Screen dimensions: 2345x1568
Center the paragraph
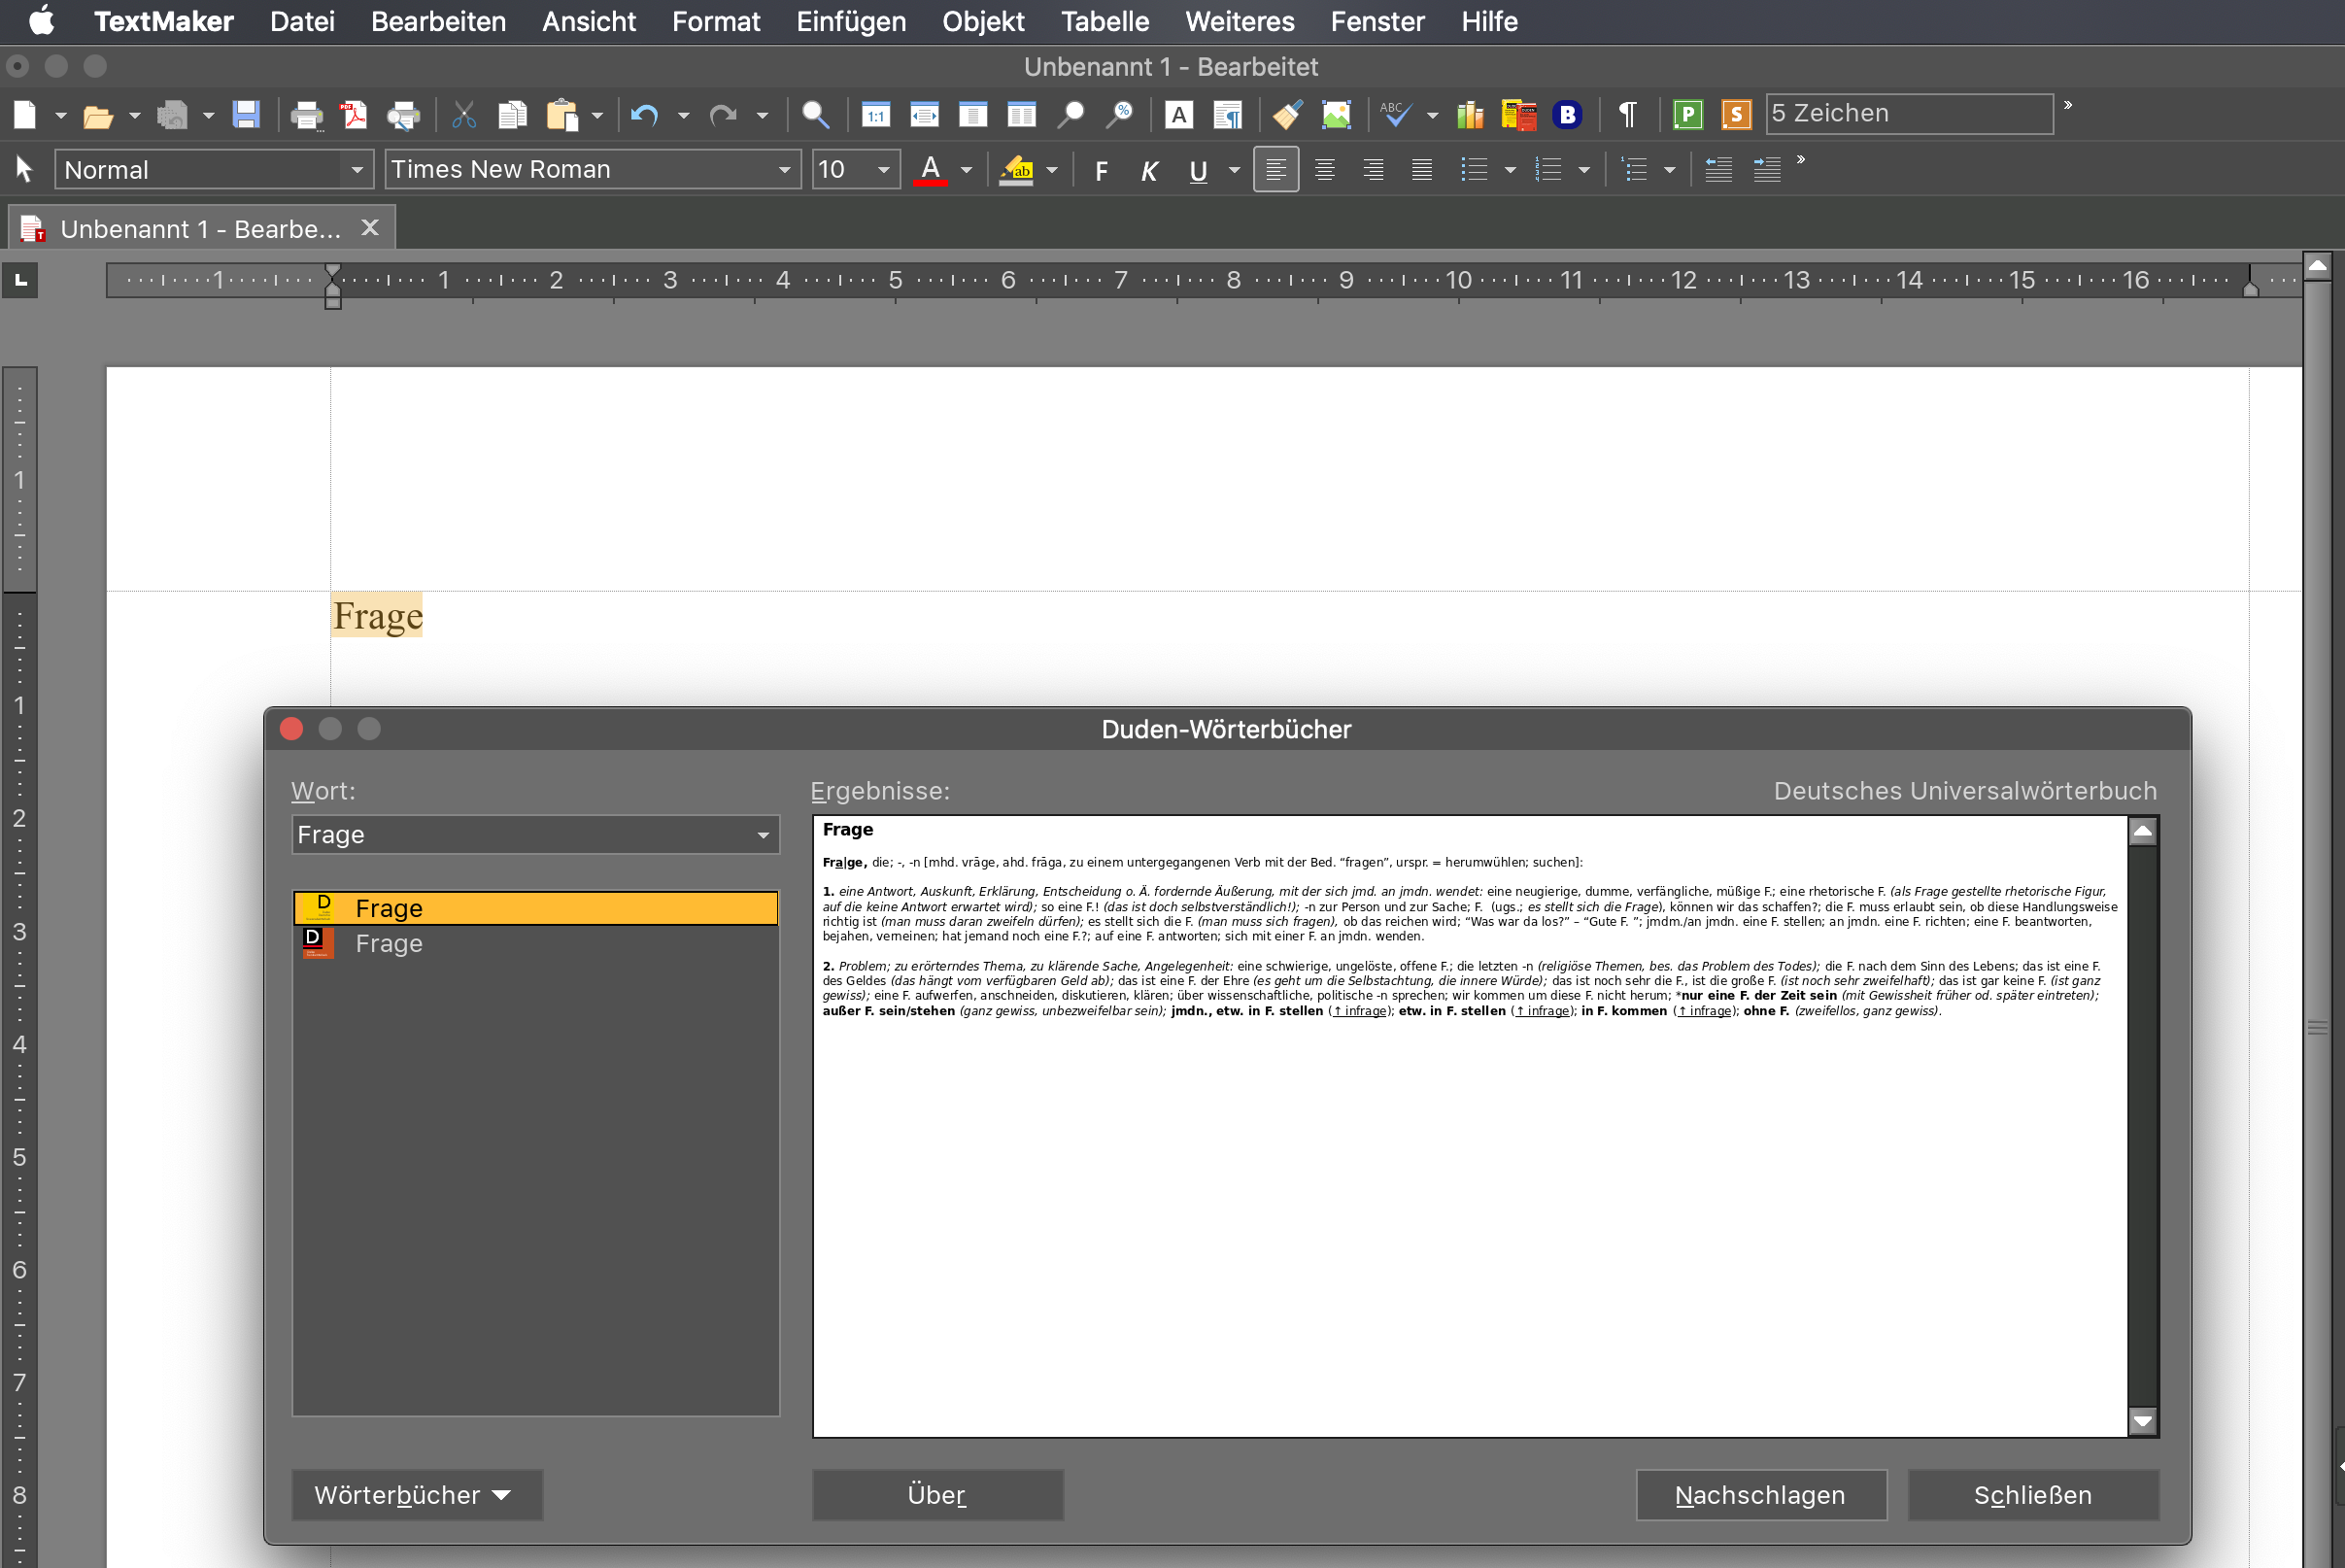tap(1325, 170)
